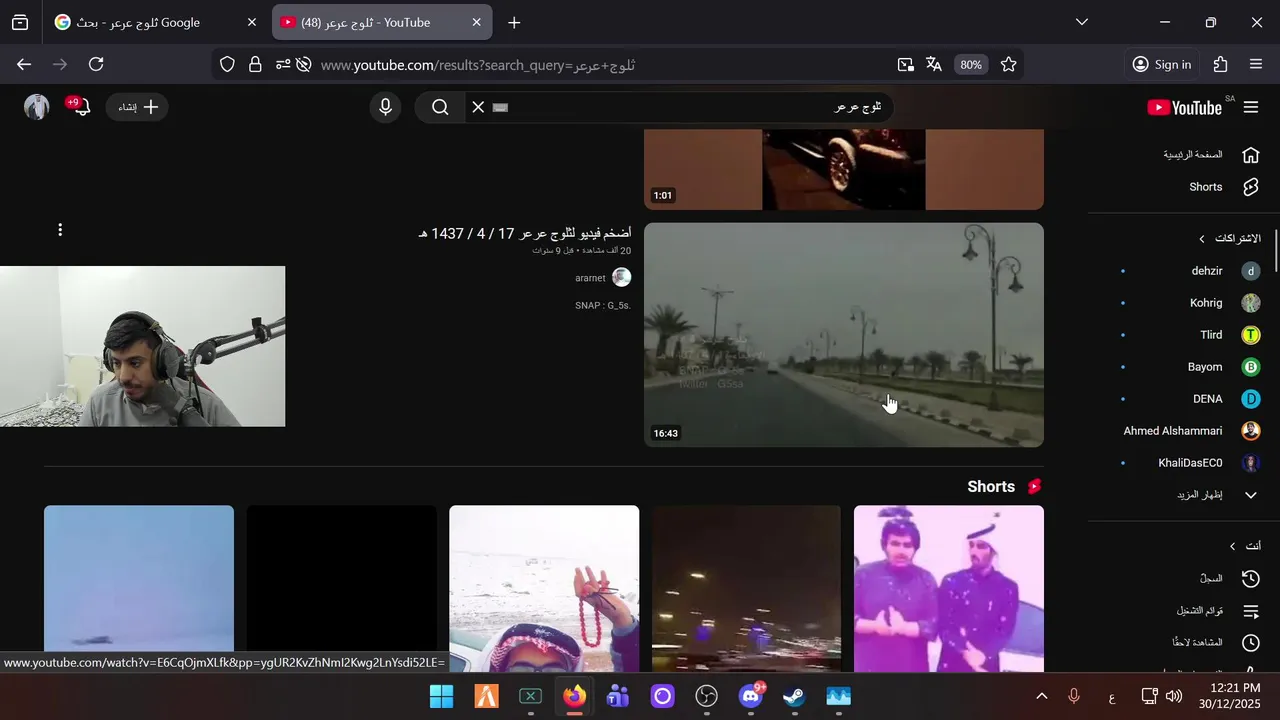The image size is (1280, 720).
Task: Open the History item in the sidebar
Action: (x=1228, y=578)
